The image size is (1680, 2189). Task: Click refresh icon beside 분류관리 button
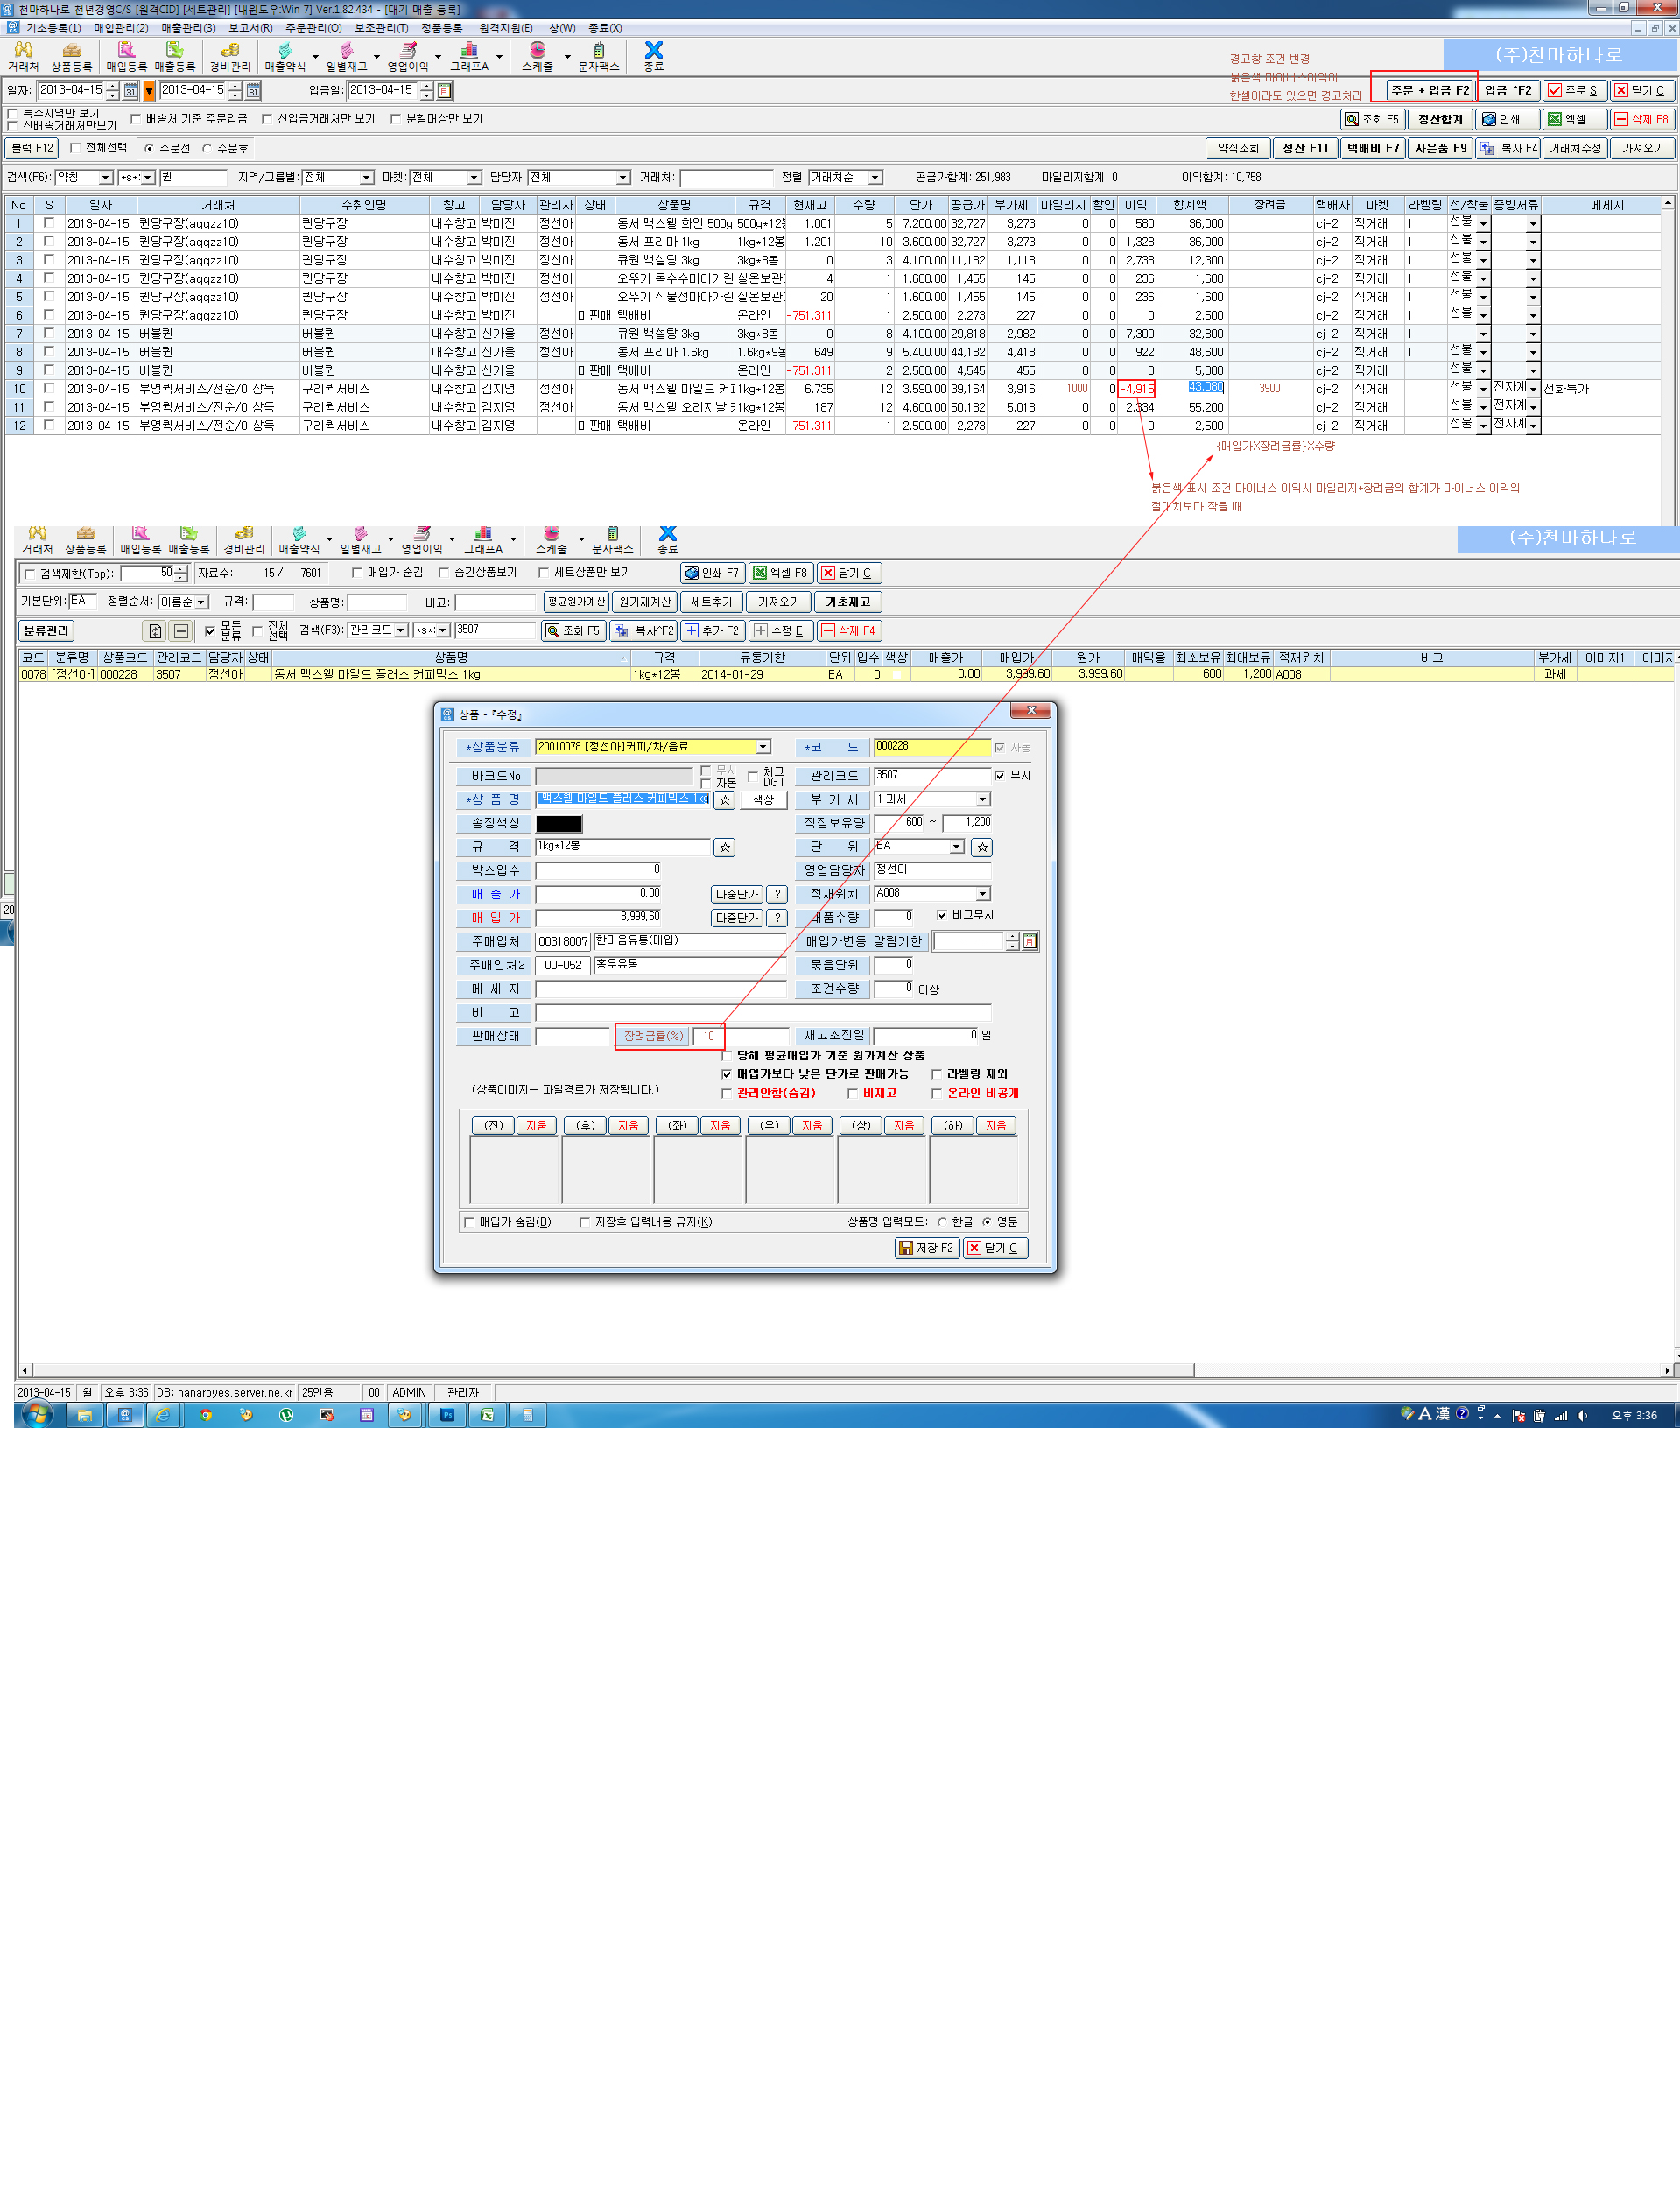point(154,631)
